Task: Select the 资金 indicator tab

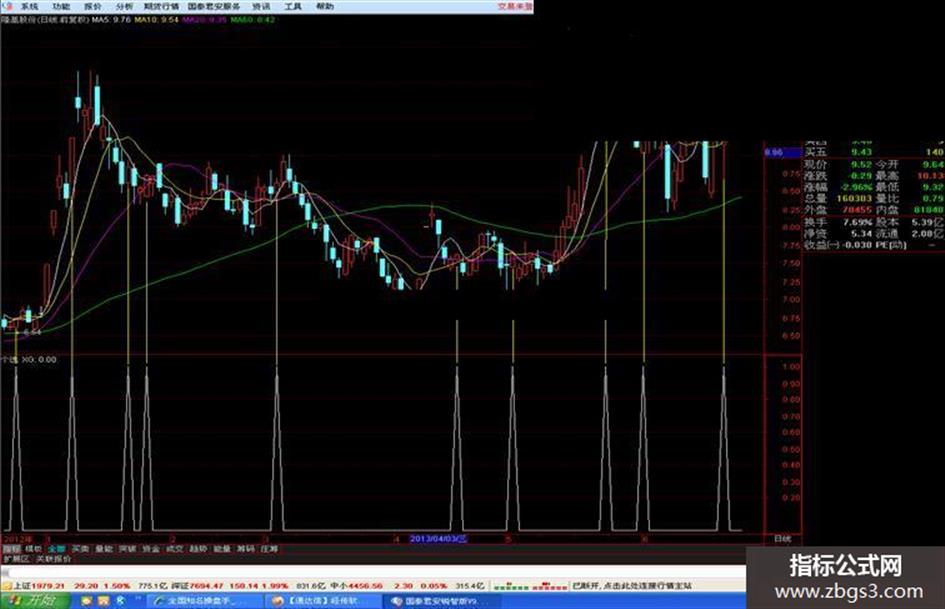Action: (x=151, y=549)
